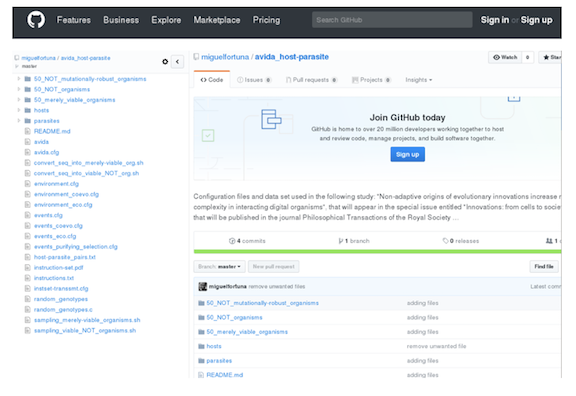Click folder icon of hosts in sidebar
Image resolution: width=576 pixels, height=396 pixels.
[28, 110]
